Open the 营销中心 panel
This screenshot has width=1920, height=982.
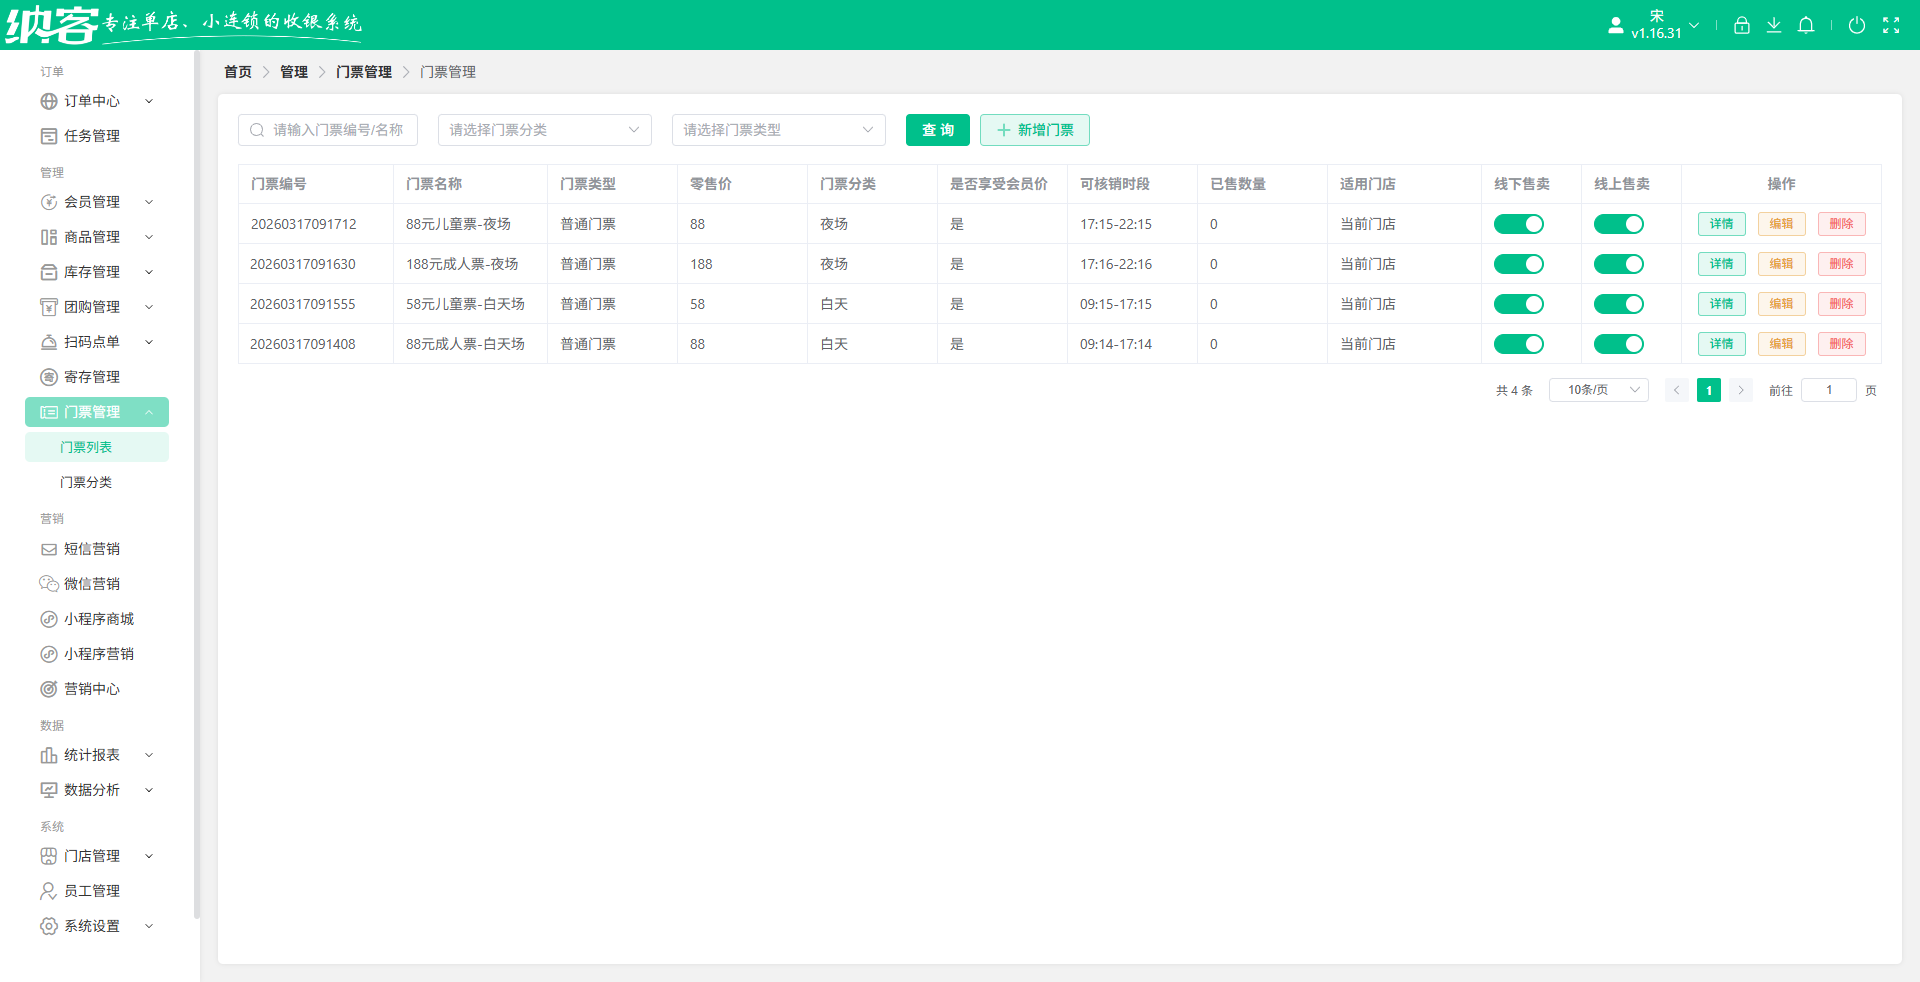(91, 688)
